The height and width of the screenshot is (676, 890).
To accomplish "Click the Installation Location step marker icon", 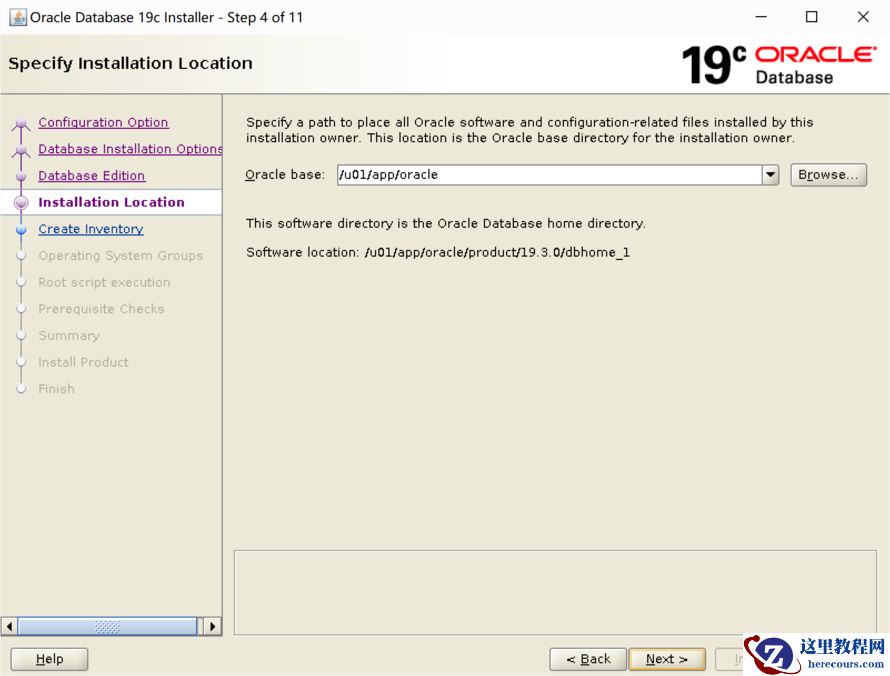I will tap(21, 202).
